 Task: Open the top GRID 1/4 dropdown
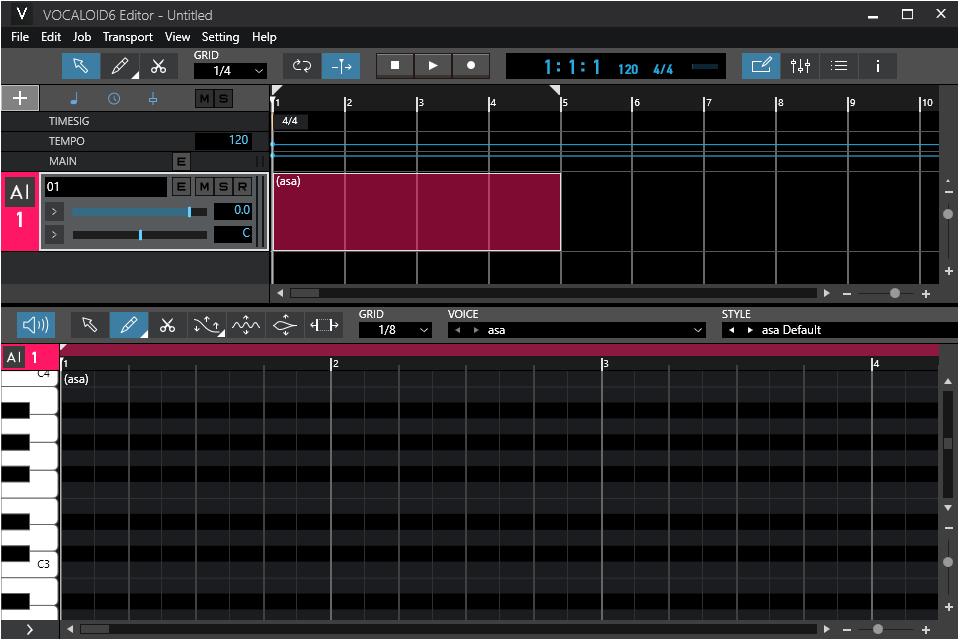[x=230, y=71]
